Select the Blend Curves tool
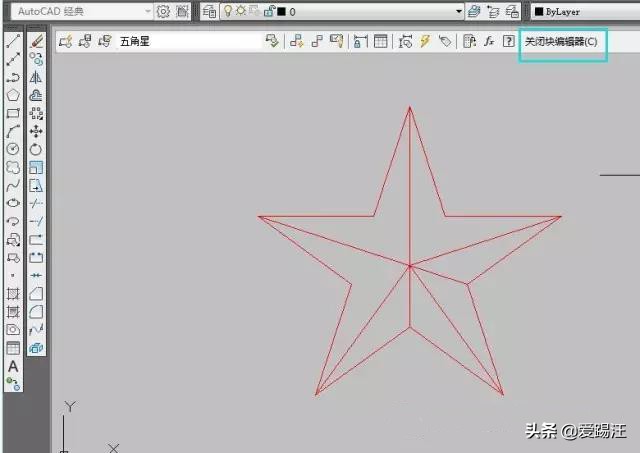This screenshot has width=640, height=453. 36,330
